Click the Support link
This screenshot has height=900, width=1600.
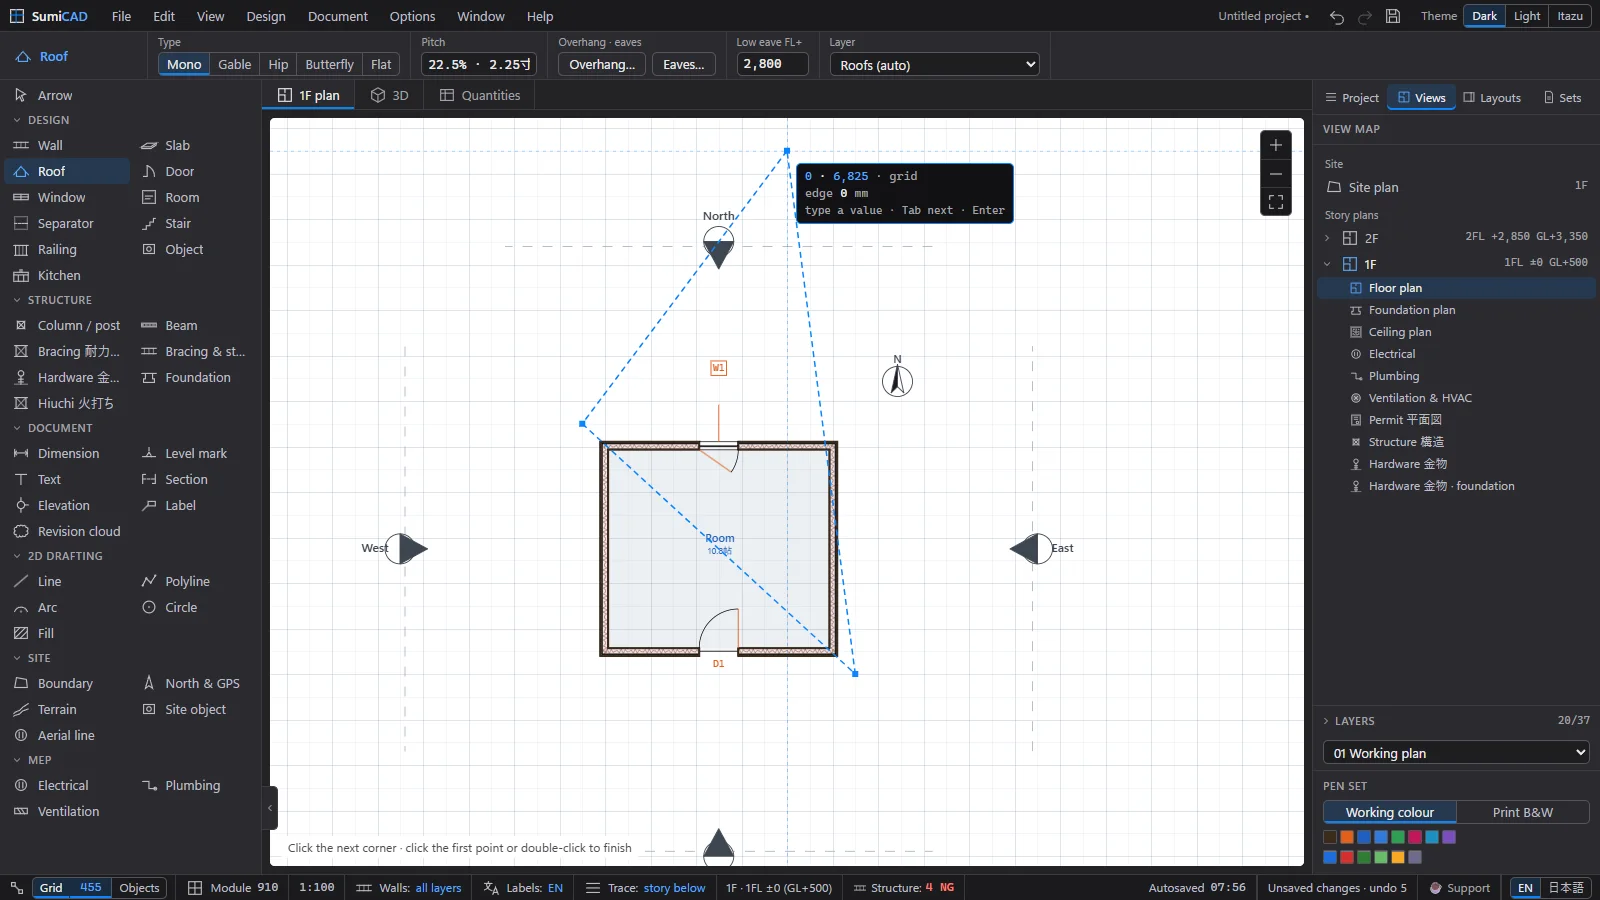[x=1460, y=887]
